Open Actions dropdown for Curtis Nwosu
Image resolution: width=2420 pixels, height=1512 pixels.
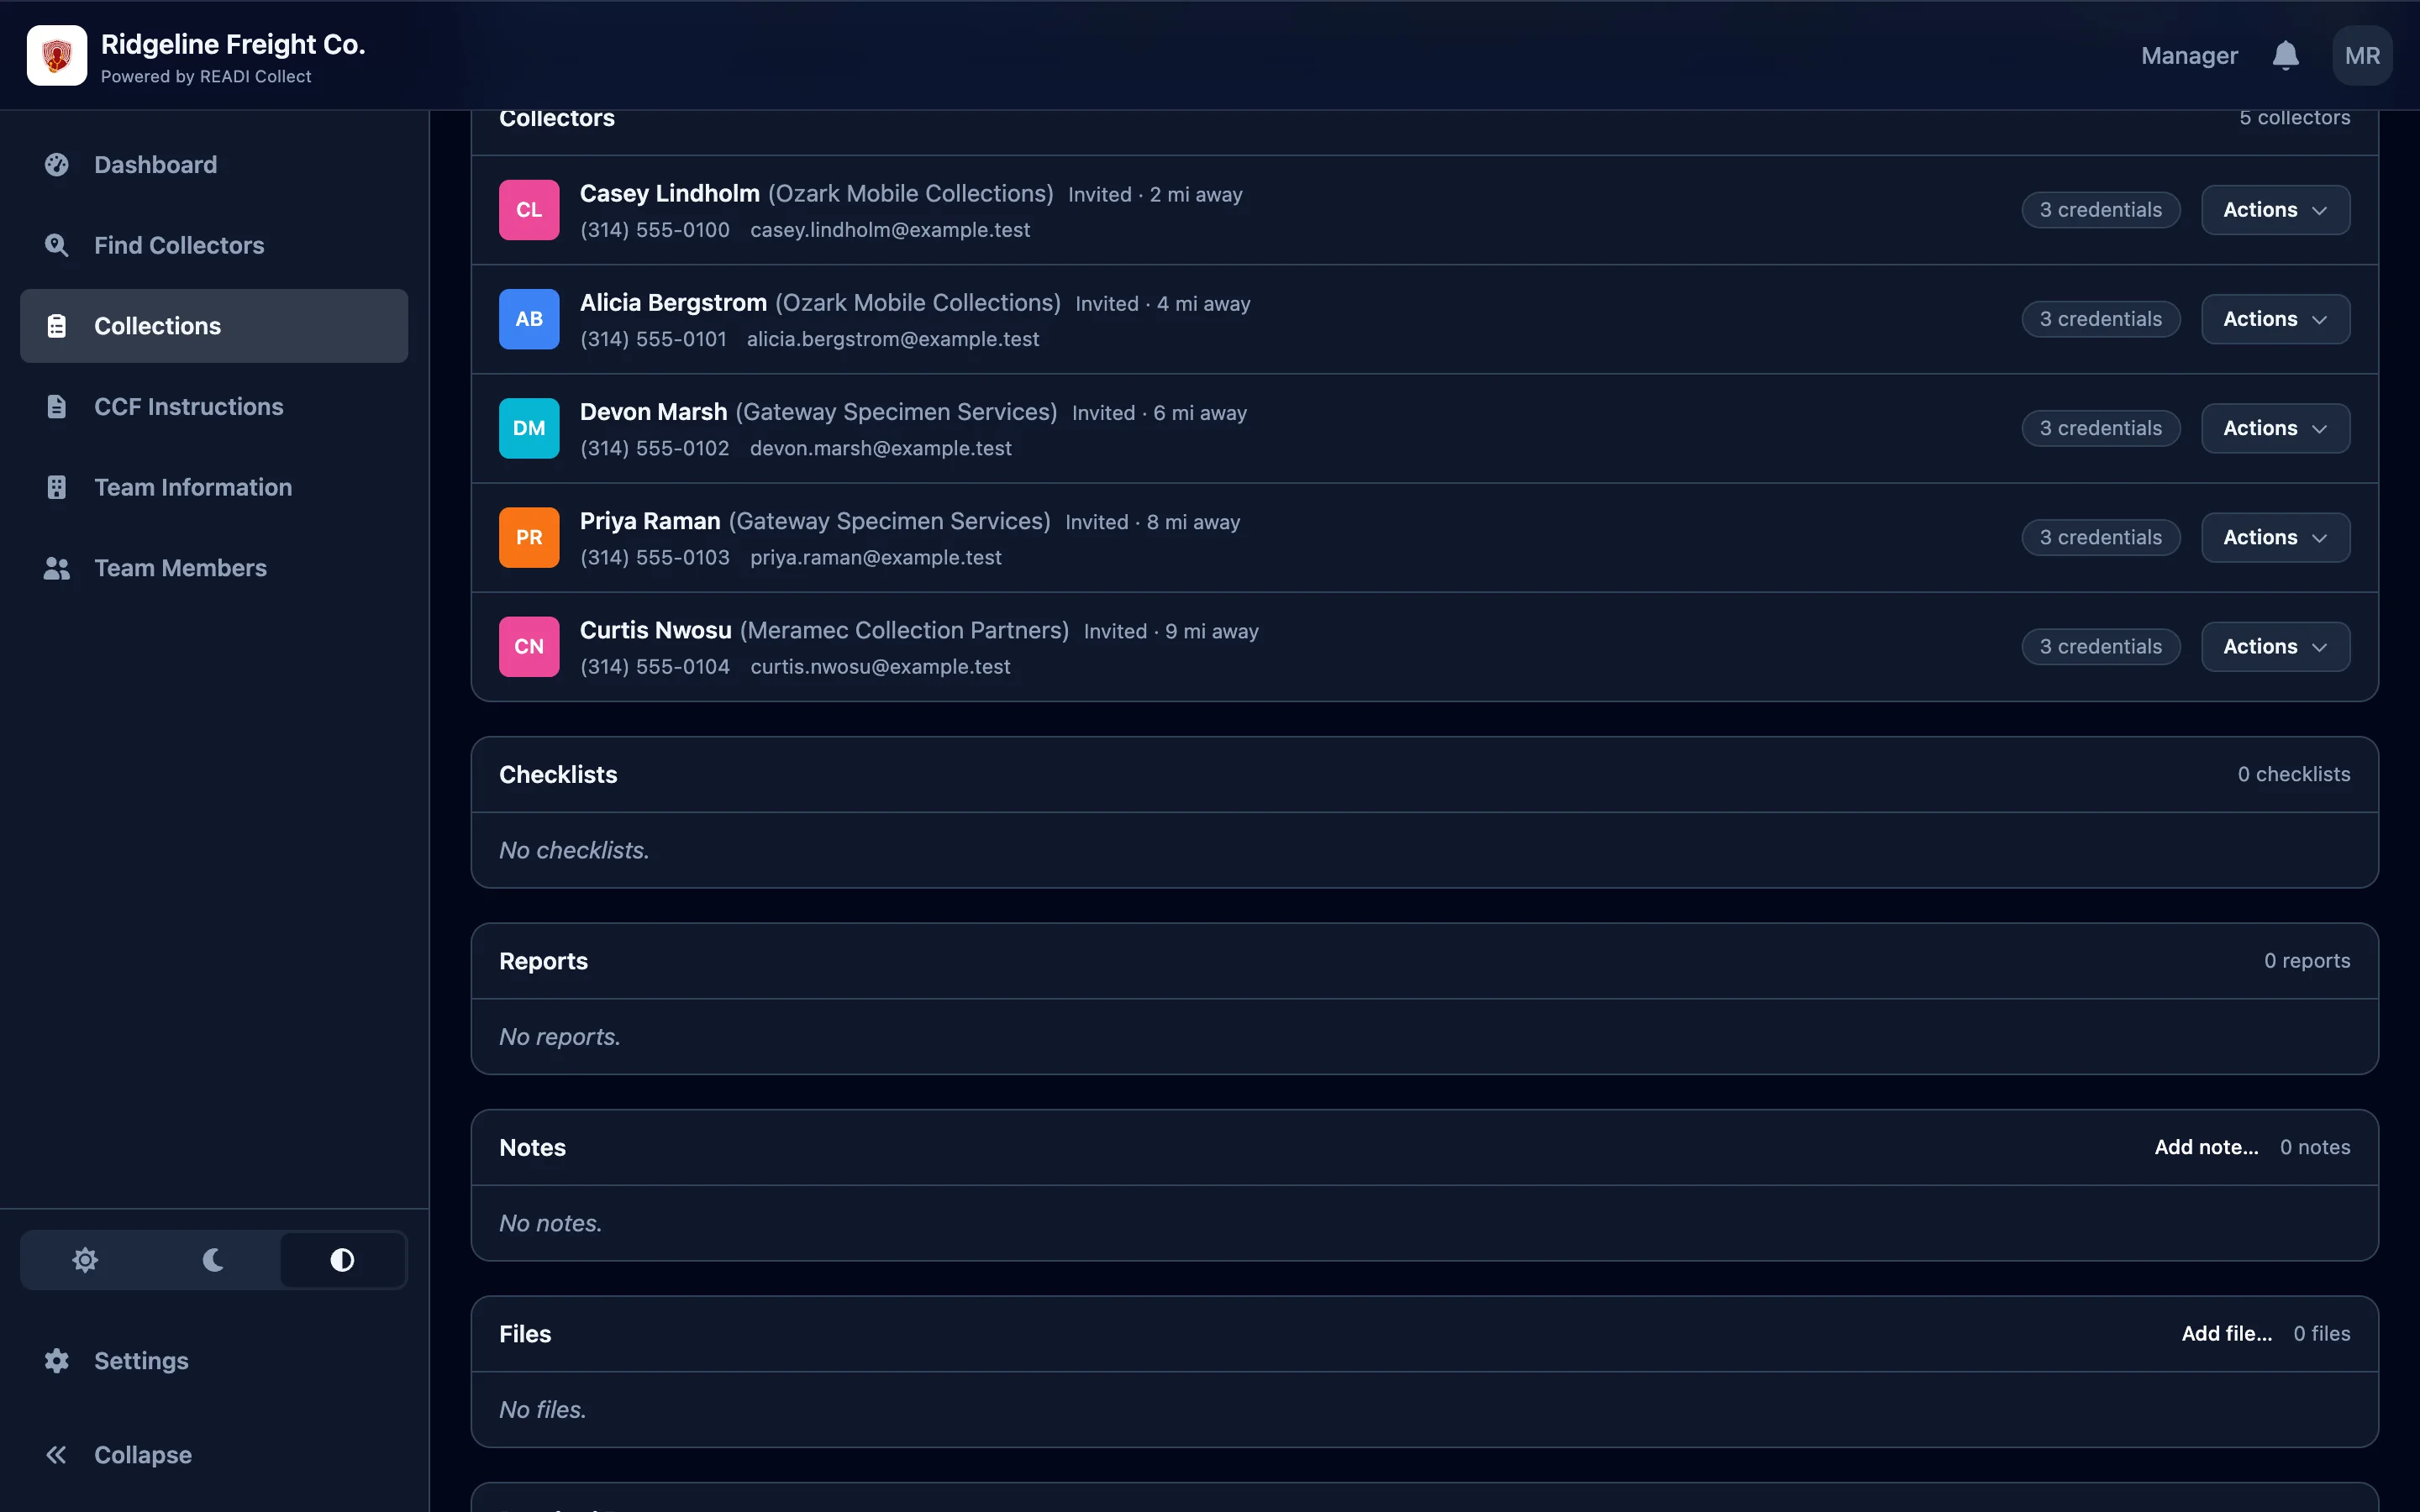(x=2275, y=646)
